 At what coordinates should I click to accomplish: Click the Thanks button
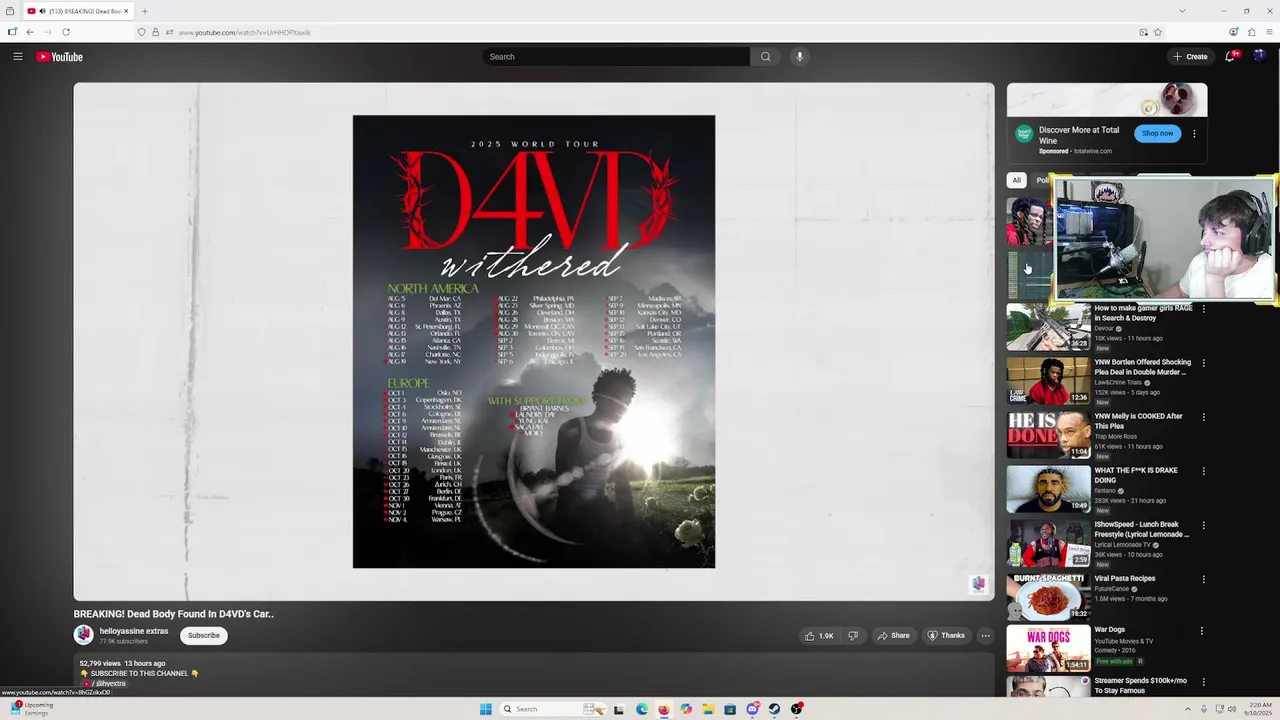946,635
